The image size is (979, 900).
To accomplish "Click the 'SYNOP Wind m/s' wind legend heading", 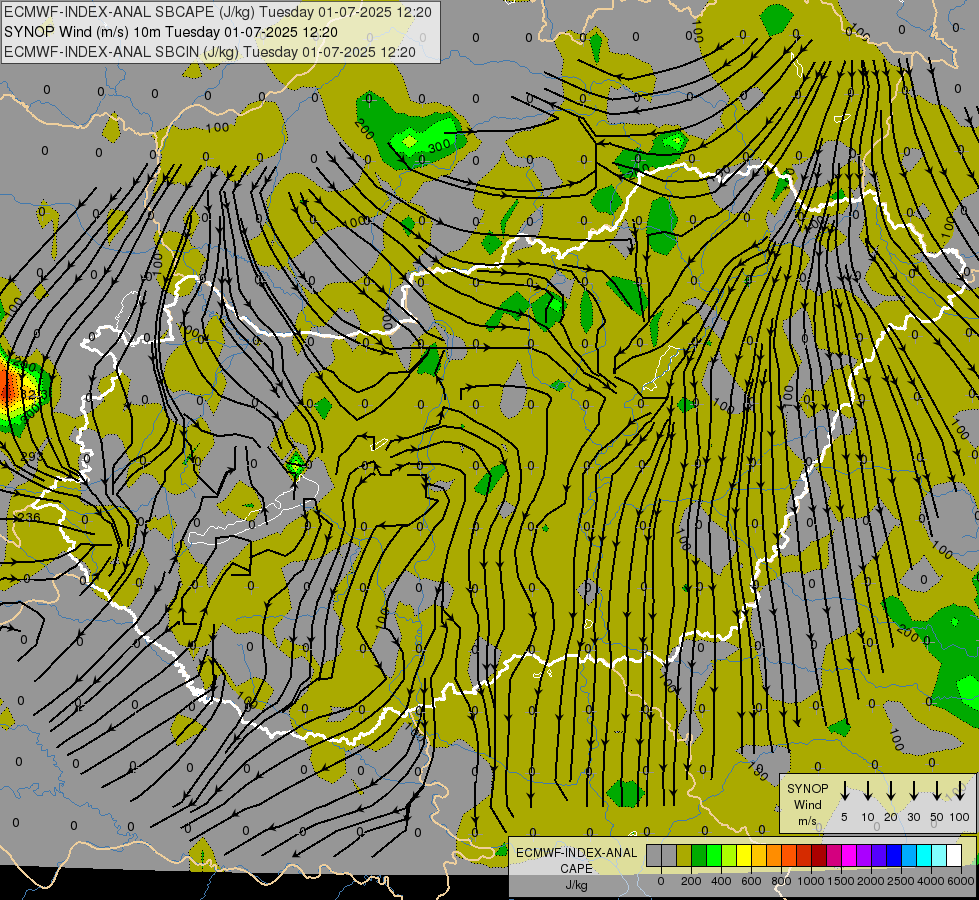I will [x=807, y=804].
